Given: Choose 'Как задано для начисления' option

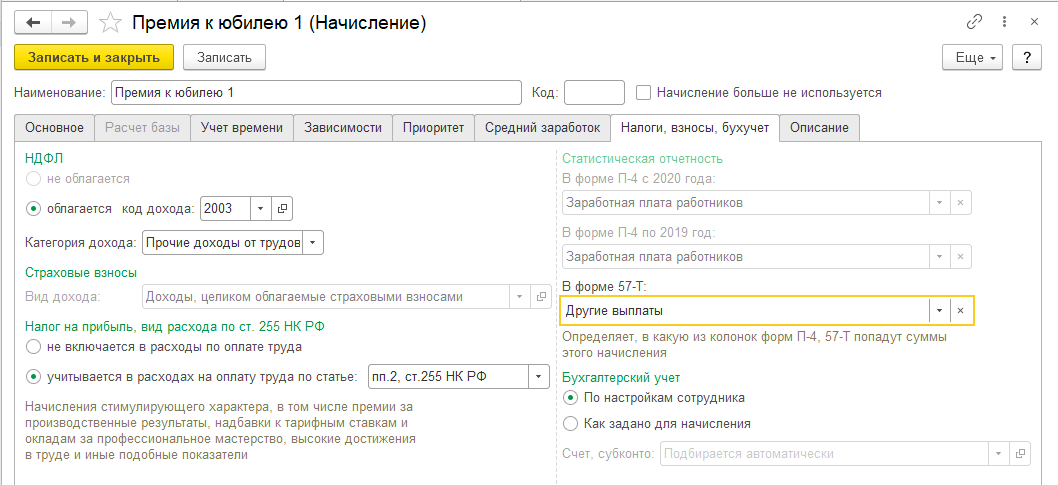Looking at the screenshot, I should pos(571,423).
